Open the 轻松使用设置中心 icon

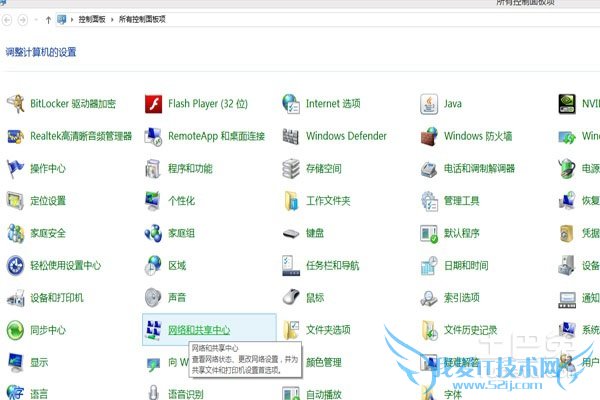[16, 266]
